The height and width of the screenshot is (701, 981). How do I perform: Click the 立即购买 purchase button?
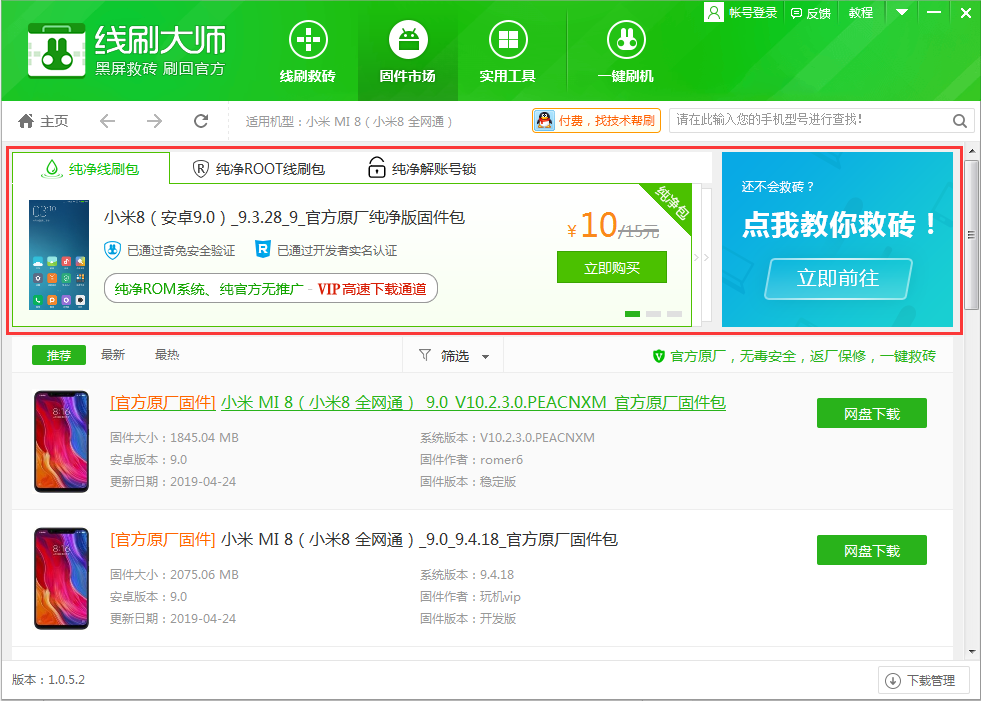(611, 267)
